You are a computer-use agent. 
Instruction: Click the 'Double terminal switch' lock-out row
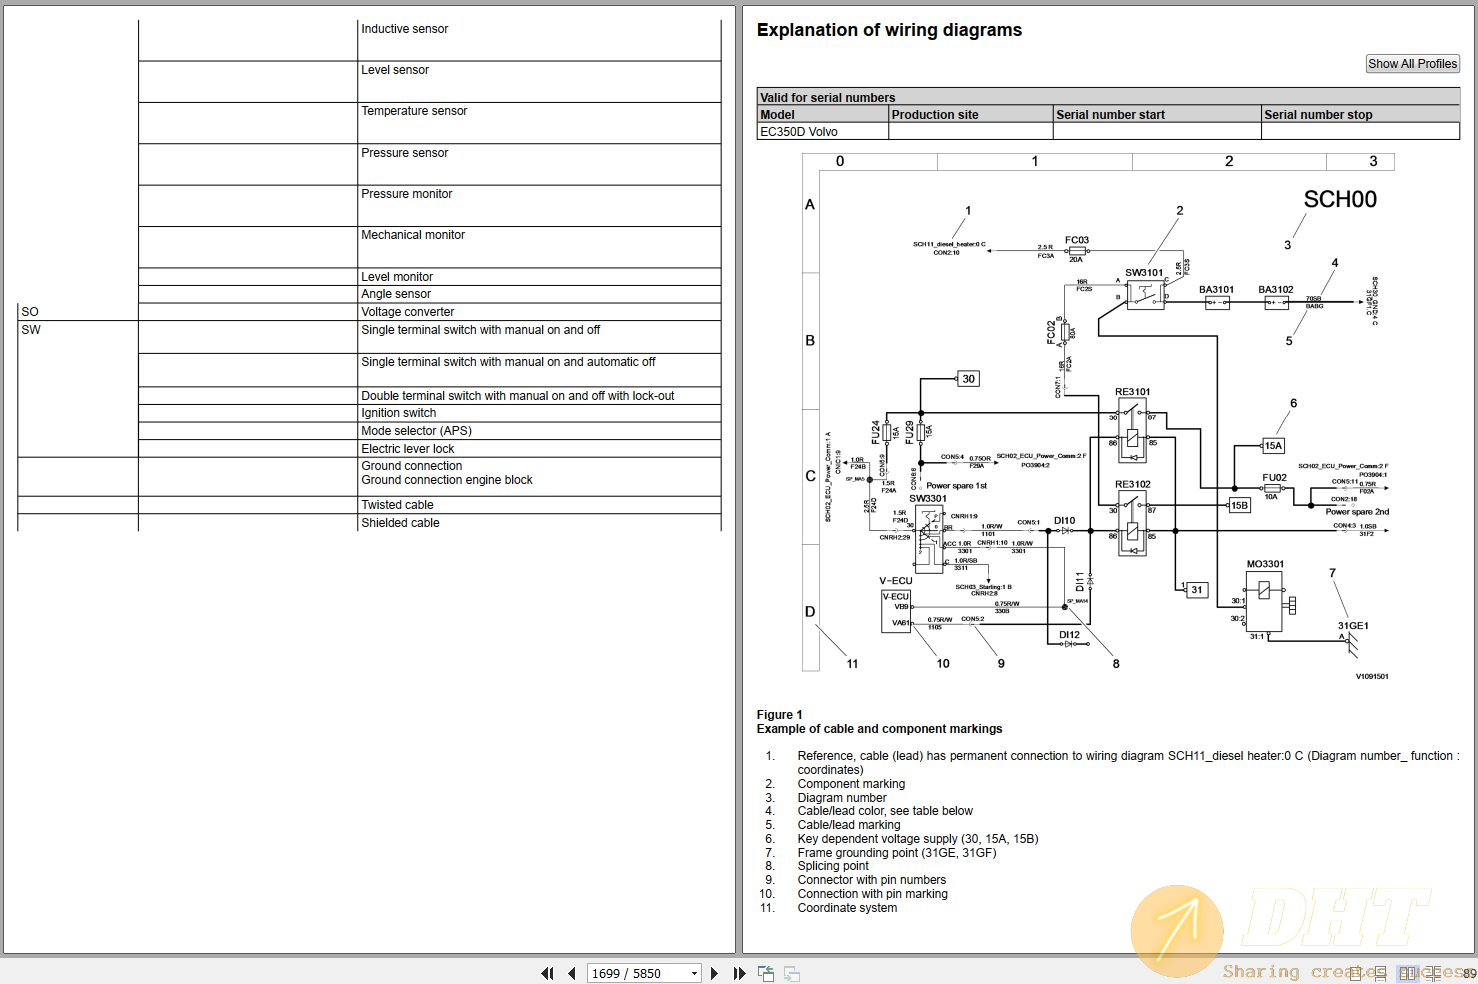pos(539,396)
